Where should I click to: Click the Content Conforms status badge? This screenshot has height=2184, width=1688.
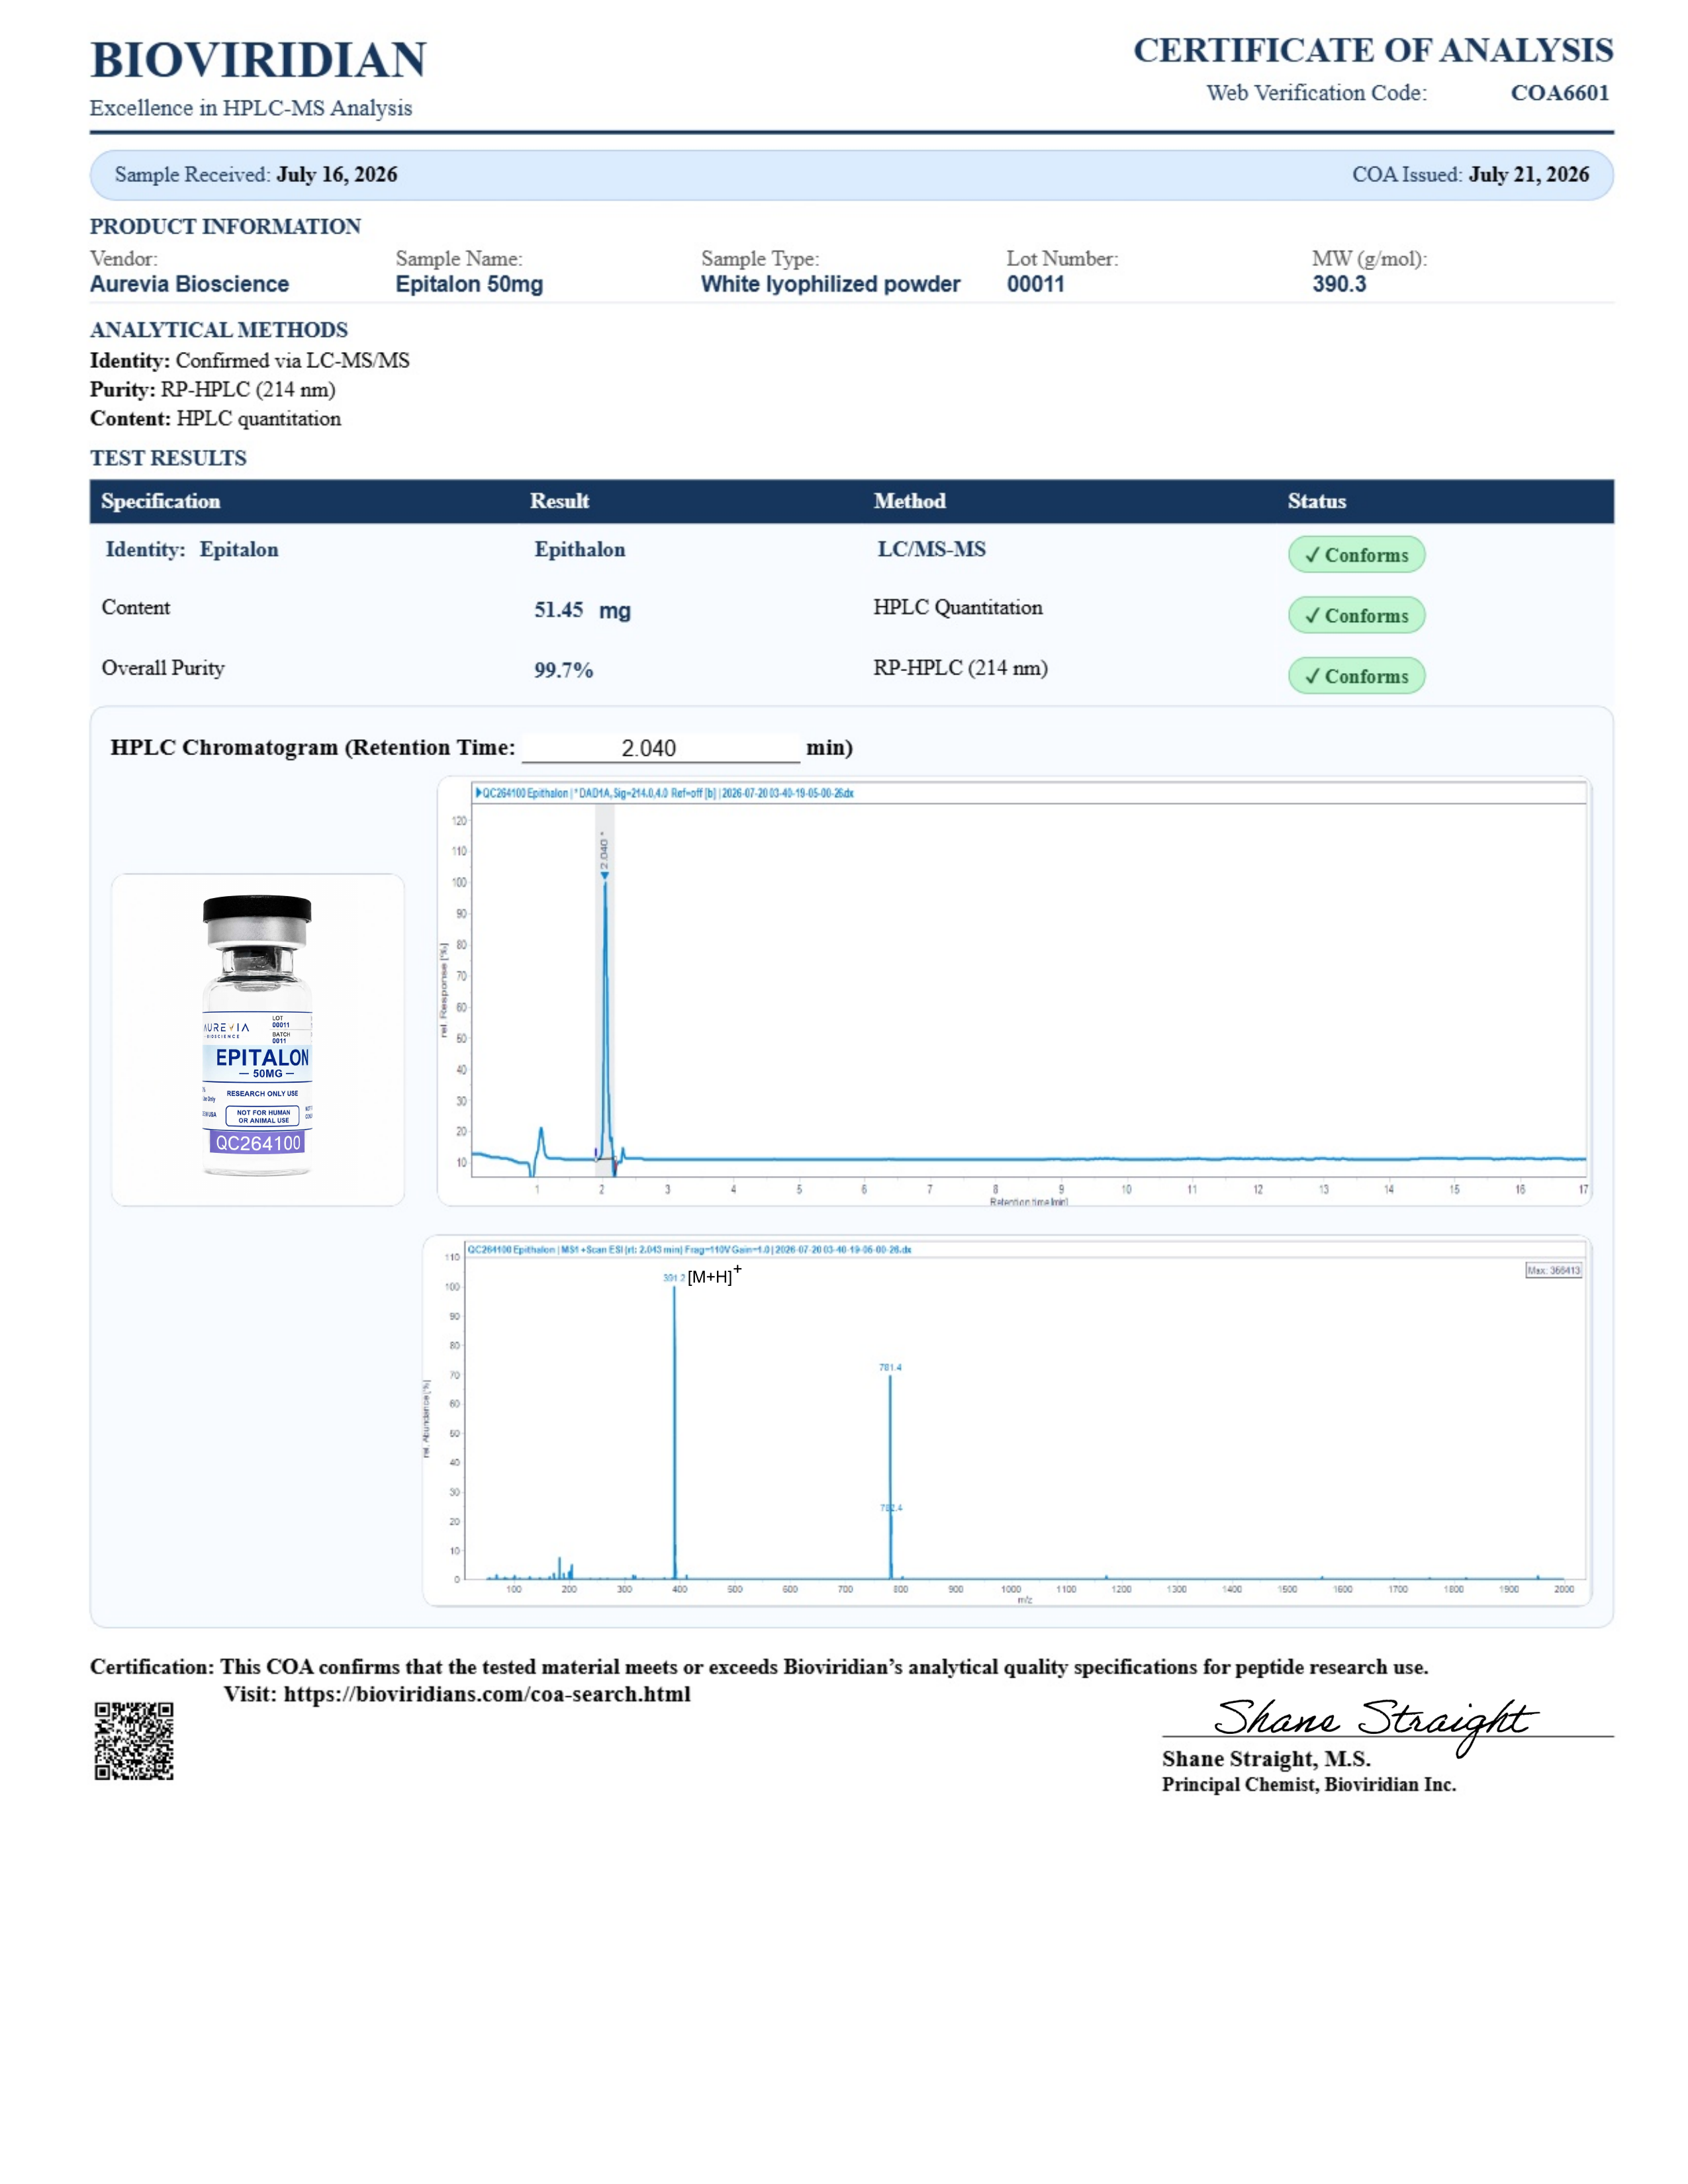pyautogui.click(x=1356, y=616)
